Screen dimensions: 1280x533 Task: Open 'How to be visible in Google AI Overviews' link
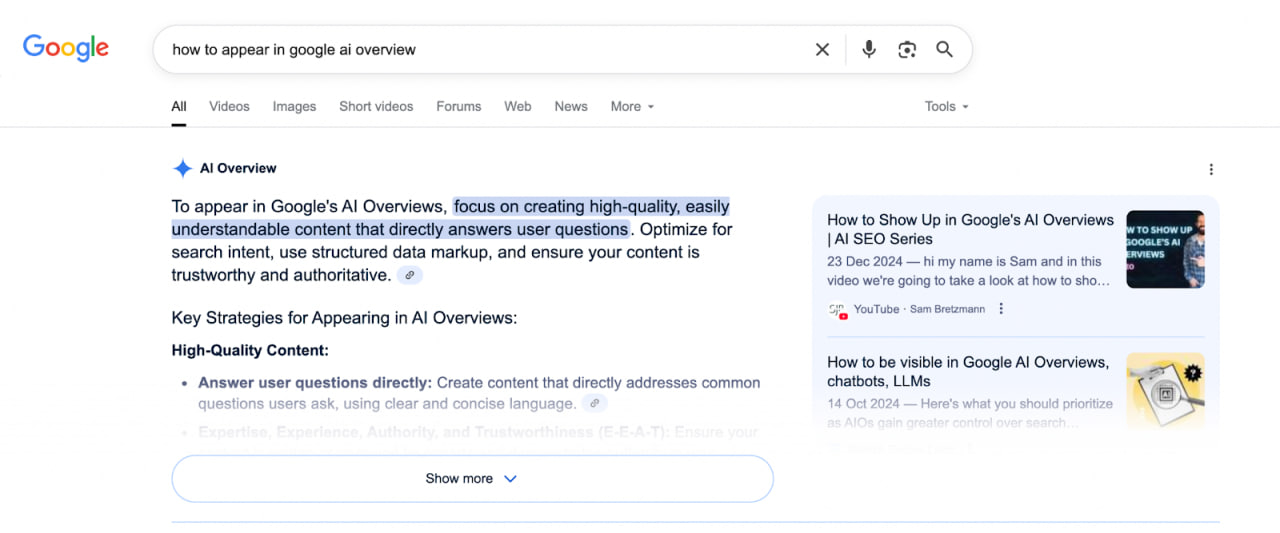point(967,371)
